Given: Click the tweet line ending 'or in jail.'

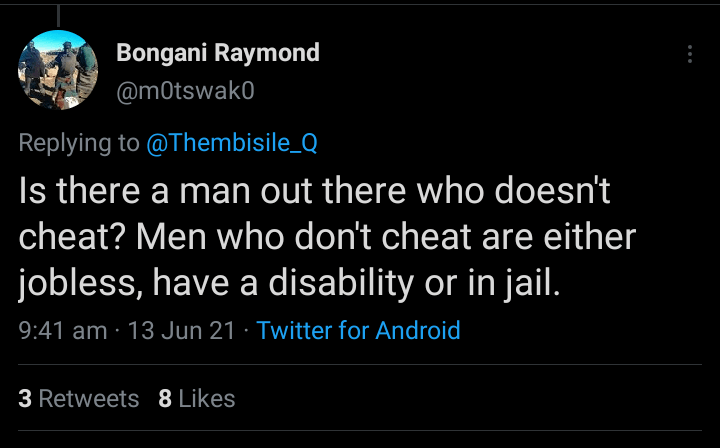Looking at the screenshot, I should [x=291, y=285].
